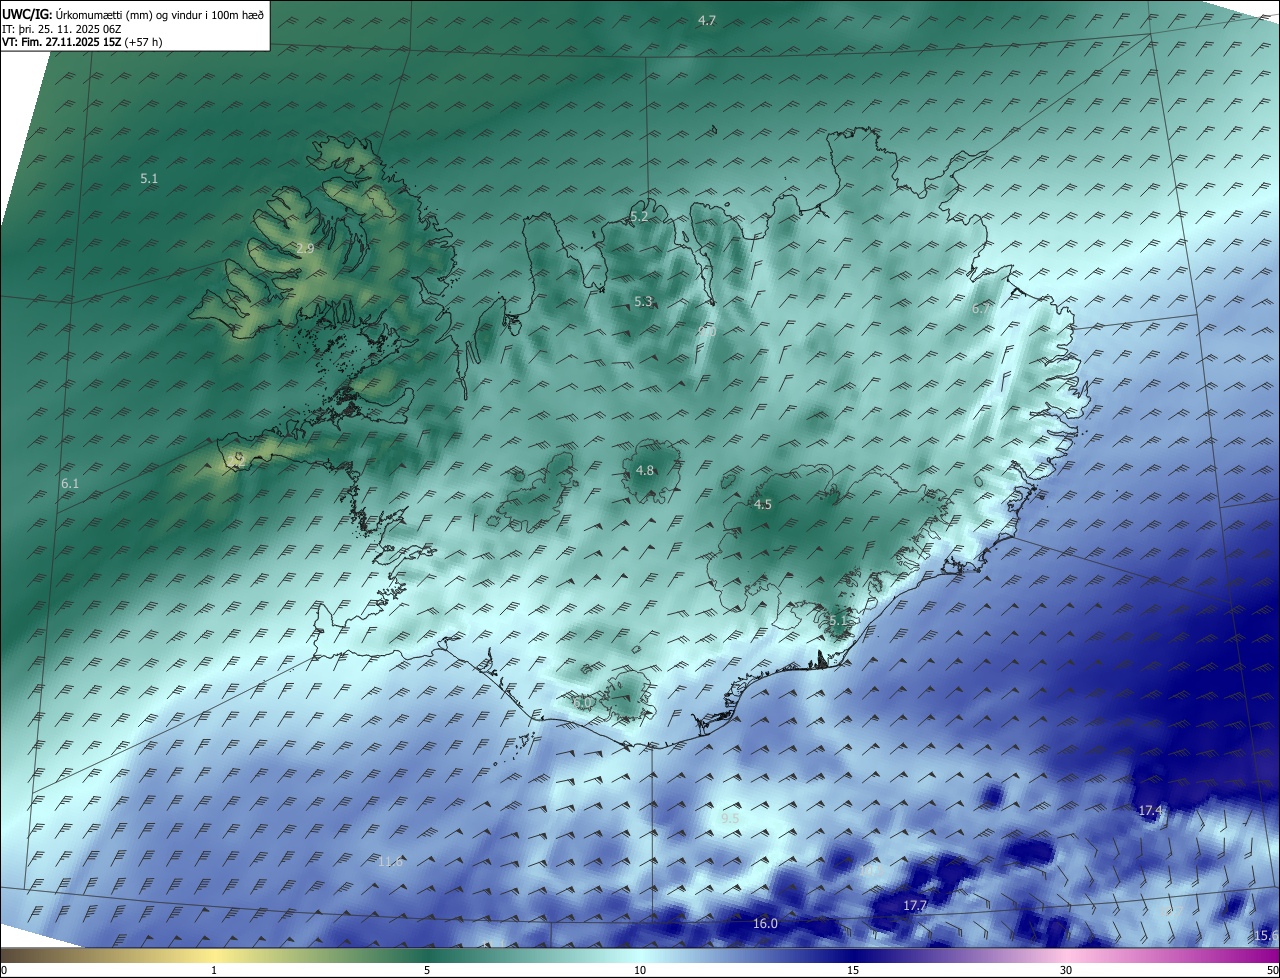Click the 5.2 value on the north coast
The height and width of the screenshot is (978, 1280).
639,216
